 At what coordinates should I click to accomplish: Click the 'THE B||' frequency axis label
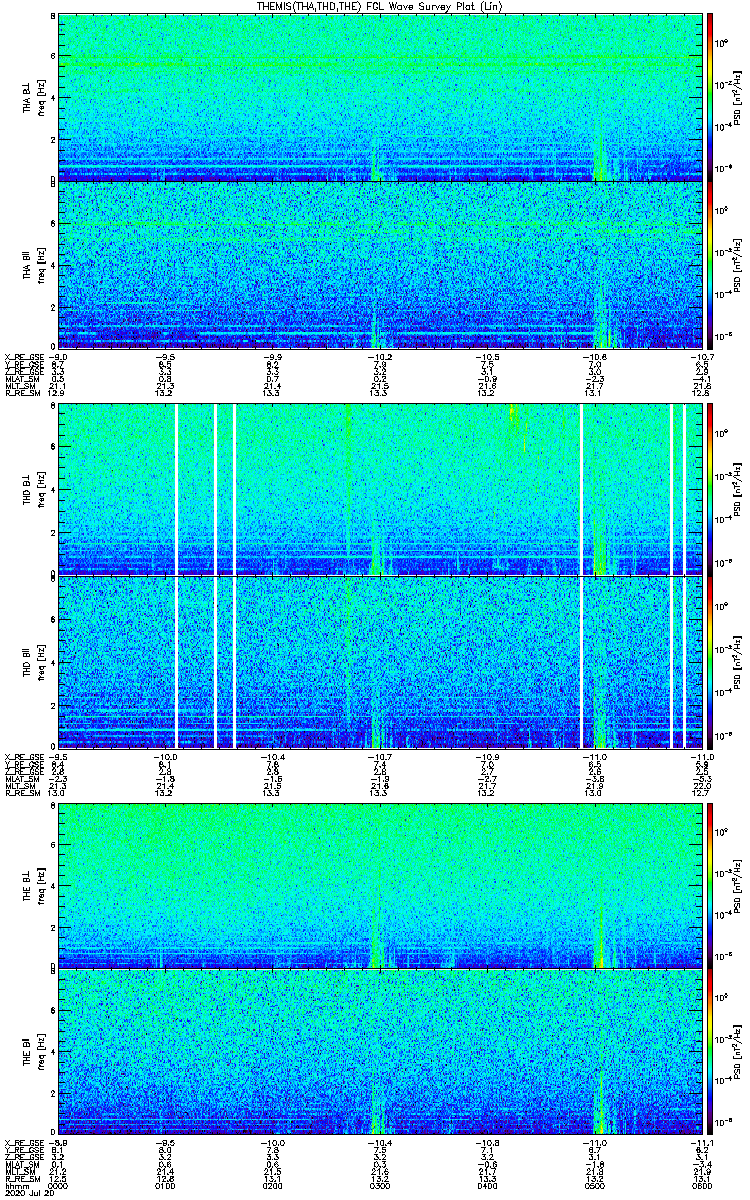click(x=33, y=1052)
